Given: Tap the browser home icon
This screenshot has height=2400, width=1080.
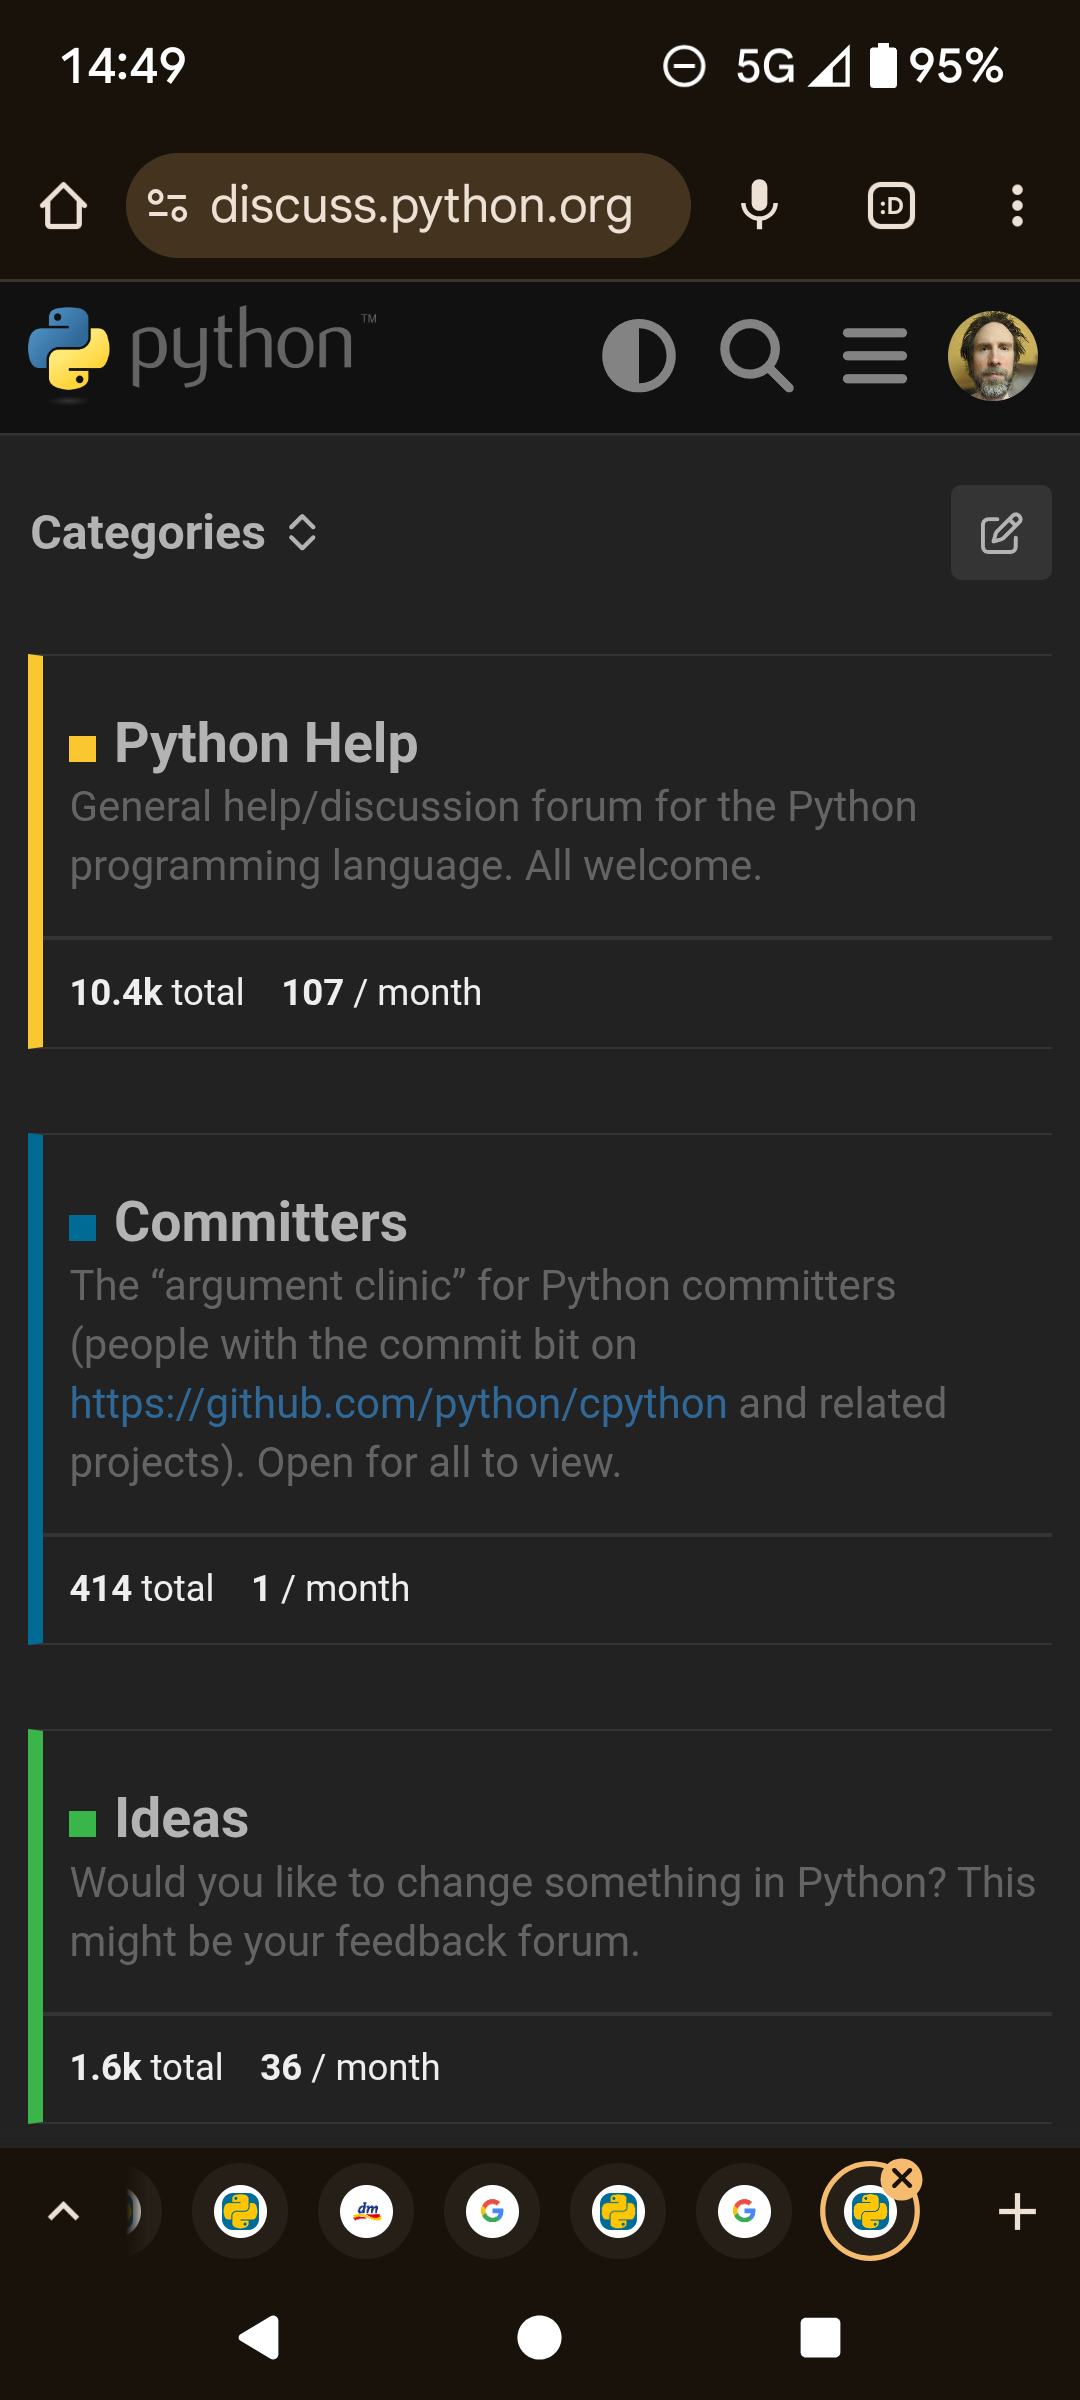Looking at the screenshot, I should [63, 206].
